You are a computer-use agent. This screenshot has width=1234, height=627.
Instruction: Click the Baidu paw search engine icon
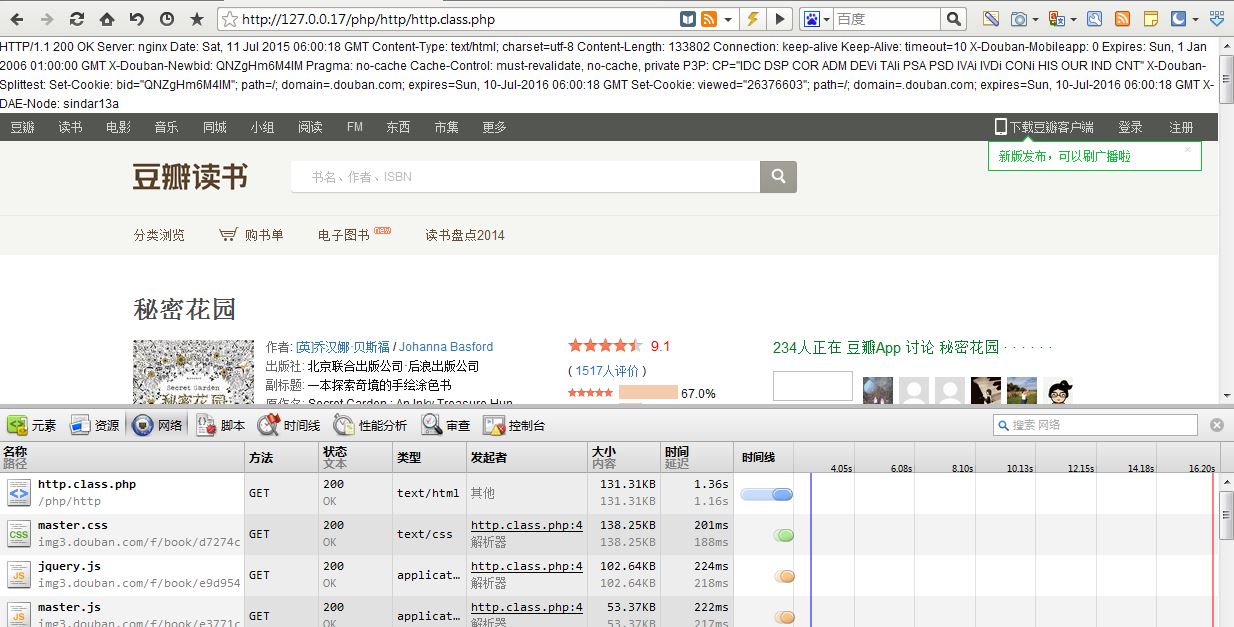point(811,19)
